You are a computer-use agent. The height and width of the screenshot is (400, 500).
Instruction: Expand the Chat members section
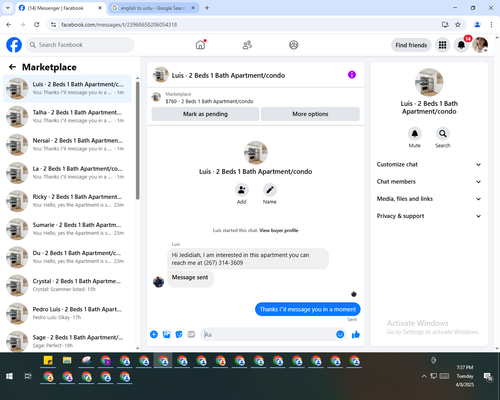(429, 182)
